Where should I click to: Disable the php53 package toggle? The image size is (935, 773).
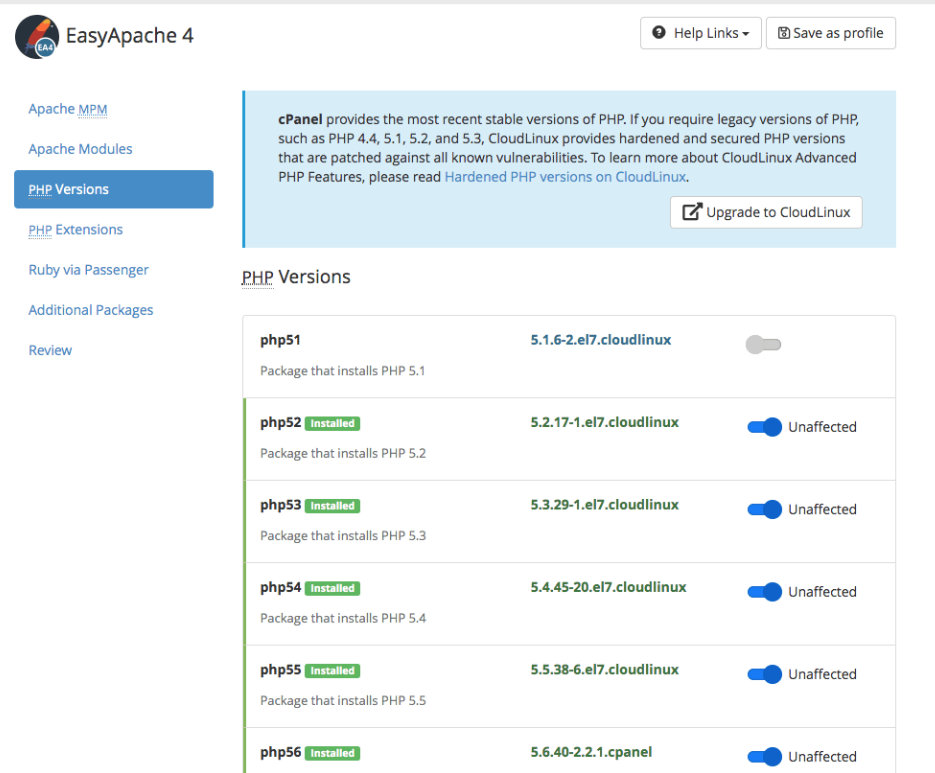(x=764, y=509)
